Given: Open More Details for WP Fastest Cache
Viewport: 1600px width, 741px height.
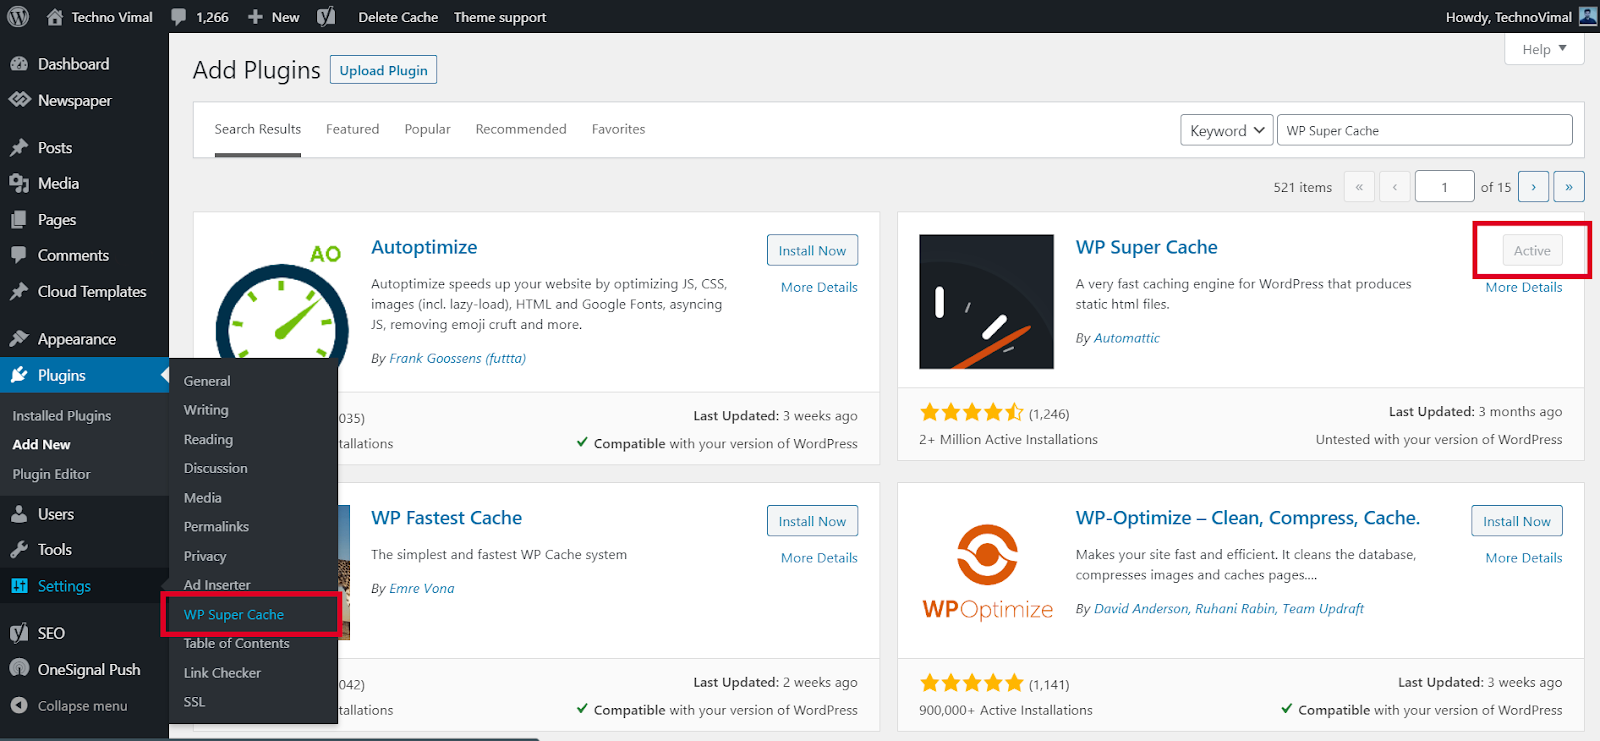Looking at the screenshot, I should [819, 558].
